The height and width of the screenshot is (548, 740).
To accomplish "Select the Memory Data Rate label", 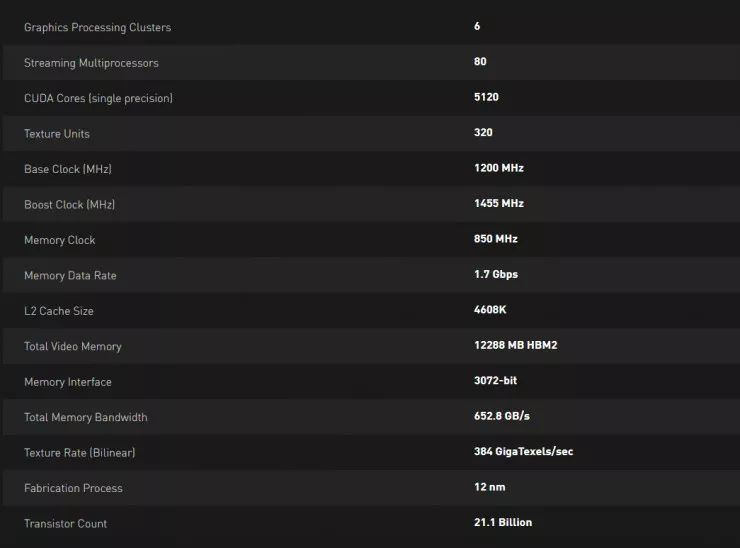I will click(70, 275).
